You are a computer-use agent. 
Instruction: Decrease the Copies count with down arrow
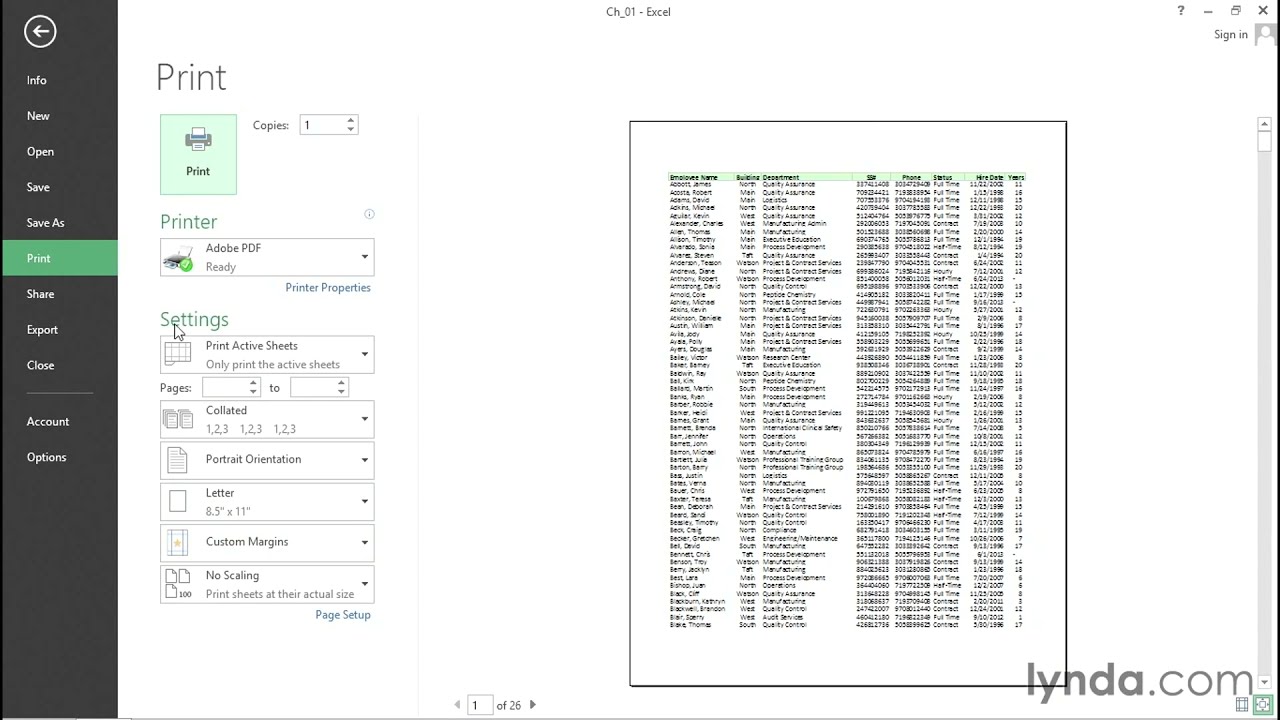pos(350,130)
